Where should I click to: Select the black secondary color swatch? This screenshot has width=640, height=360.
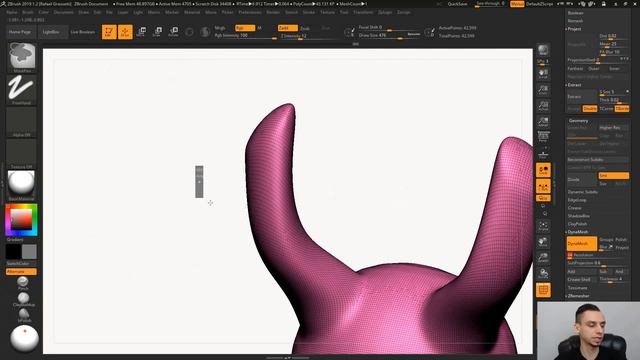tap(13, 251)
